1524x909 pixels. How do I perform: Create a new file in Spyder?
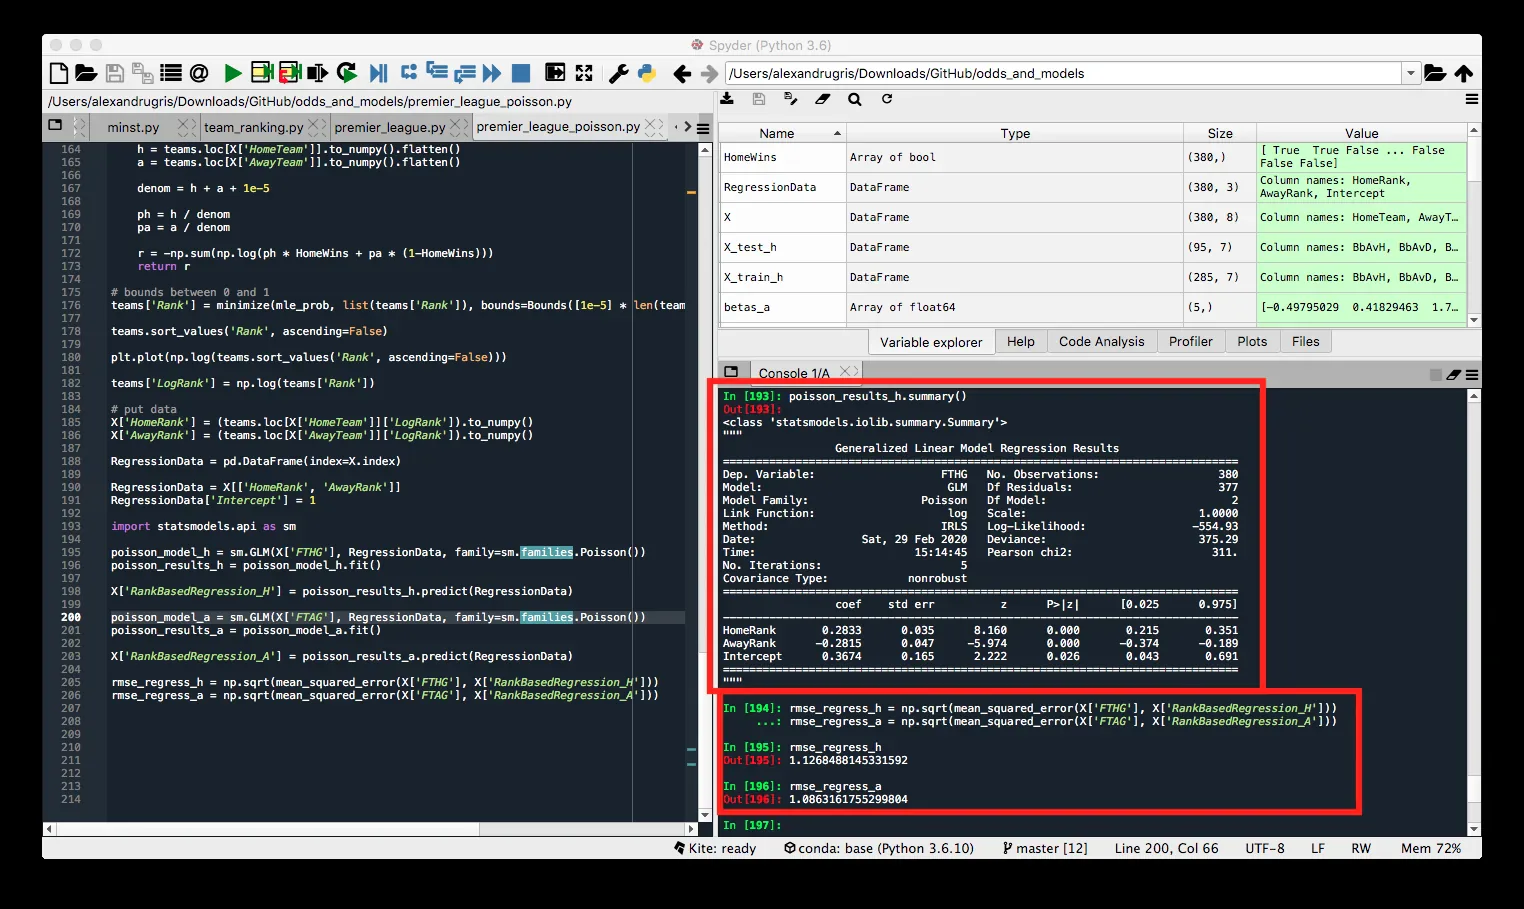(x=59, y=73)
